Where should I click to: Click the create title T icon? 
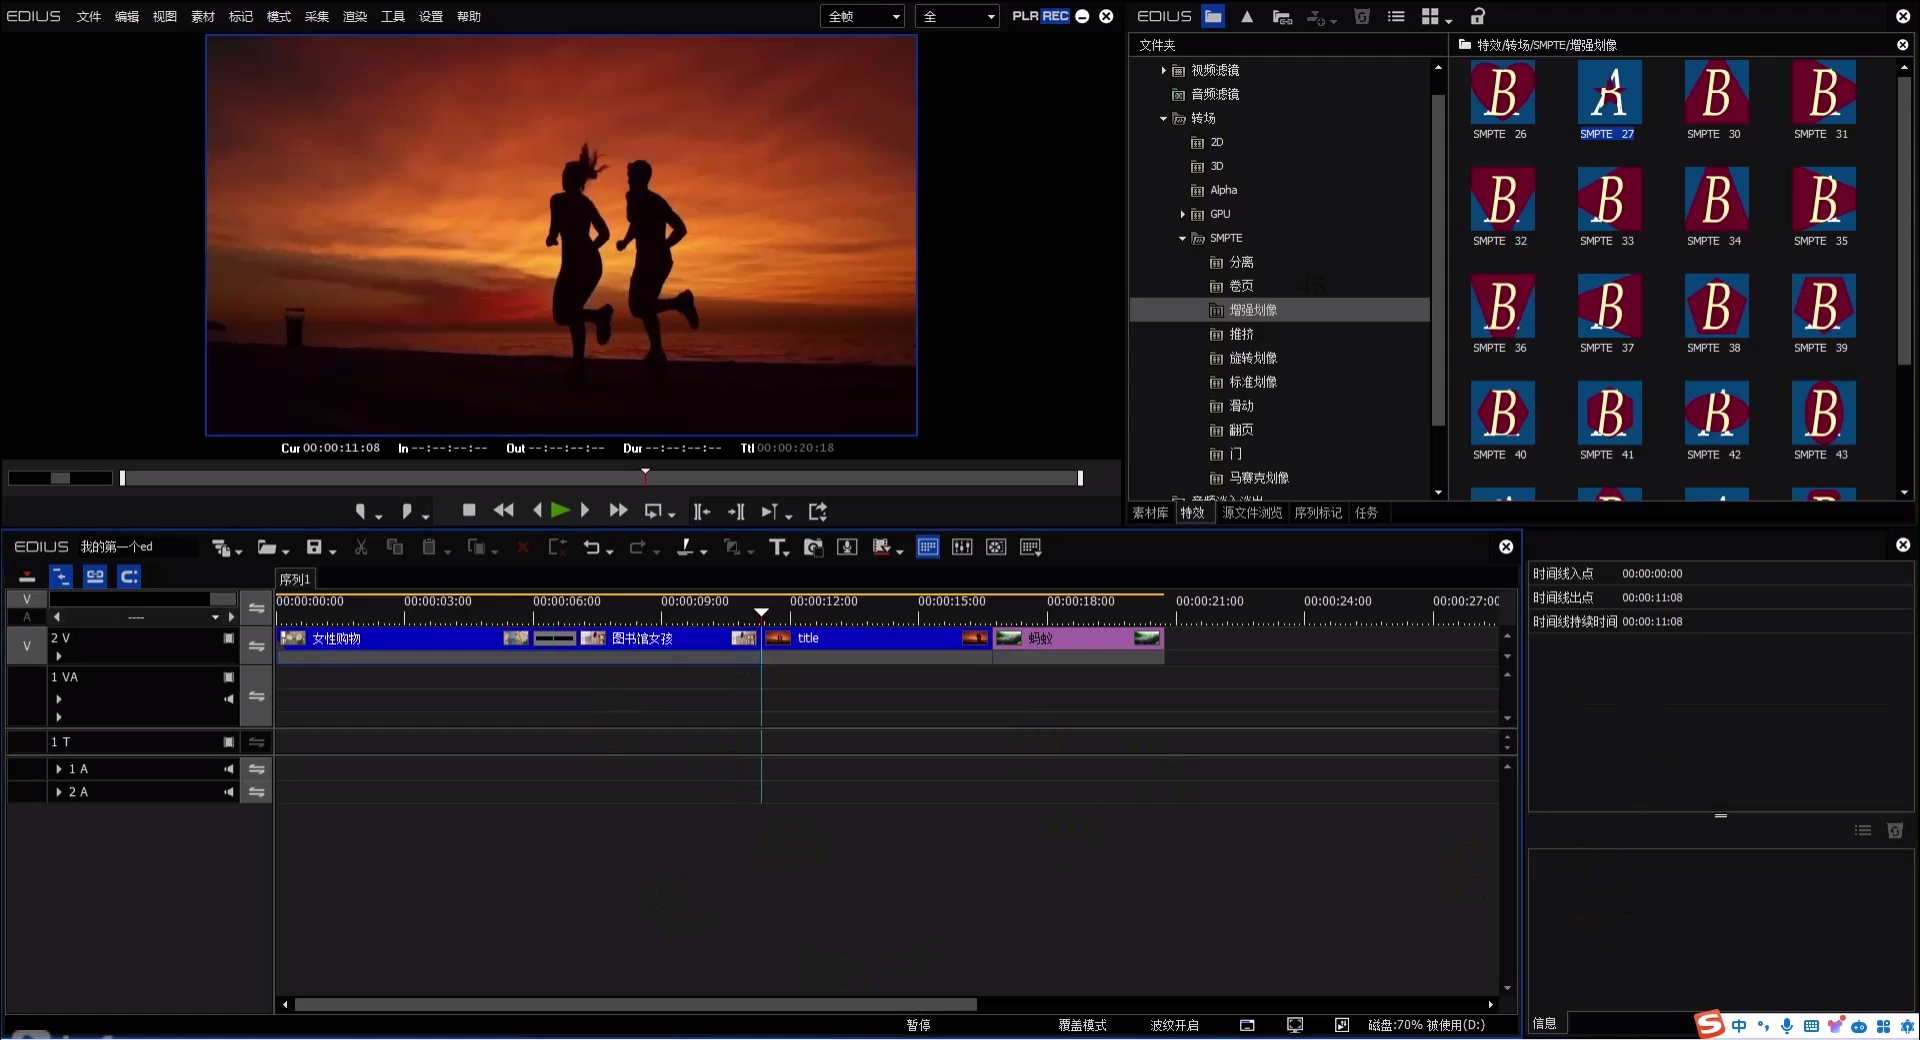coord(777,547)
